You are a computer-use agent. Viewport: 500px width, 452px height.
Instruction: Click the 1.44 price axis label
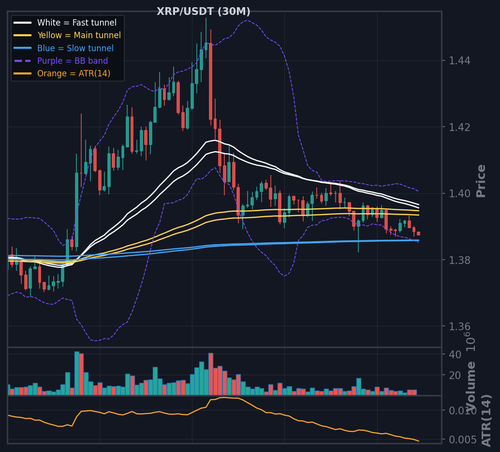click(x=460, y=61)
